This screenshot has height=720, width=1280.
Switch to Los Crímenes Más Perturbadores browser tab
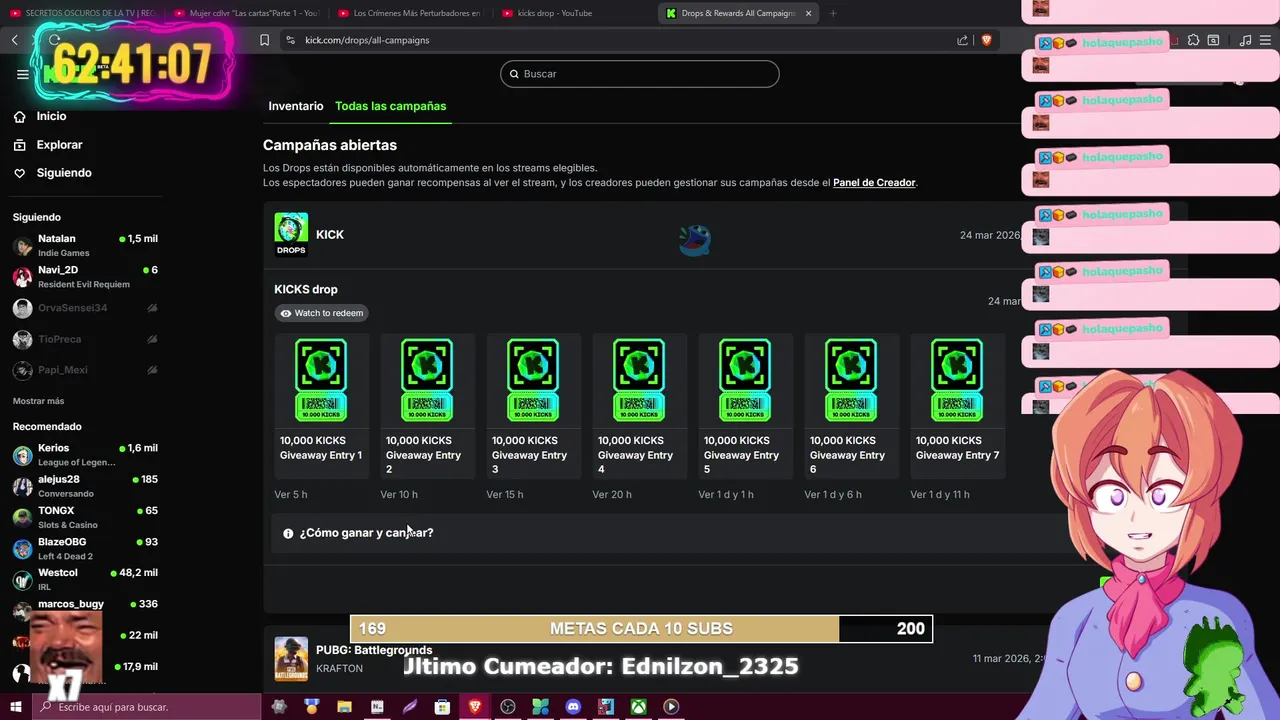tap(410, 13)
